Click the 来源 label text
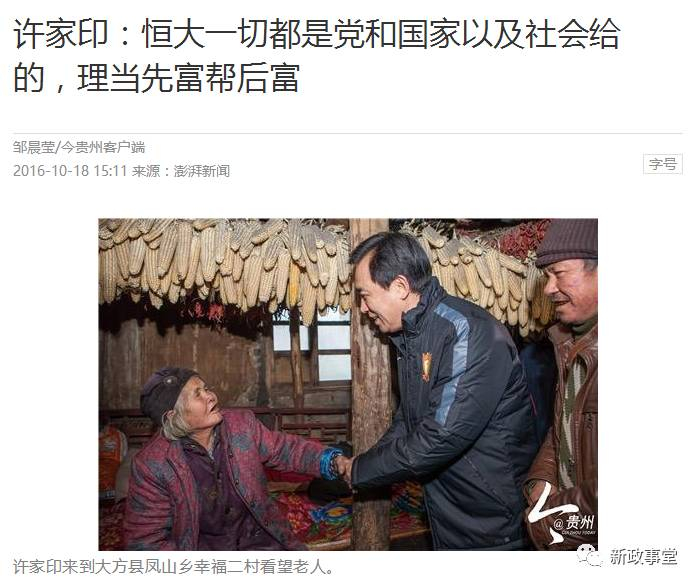 pos(146,171)
